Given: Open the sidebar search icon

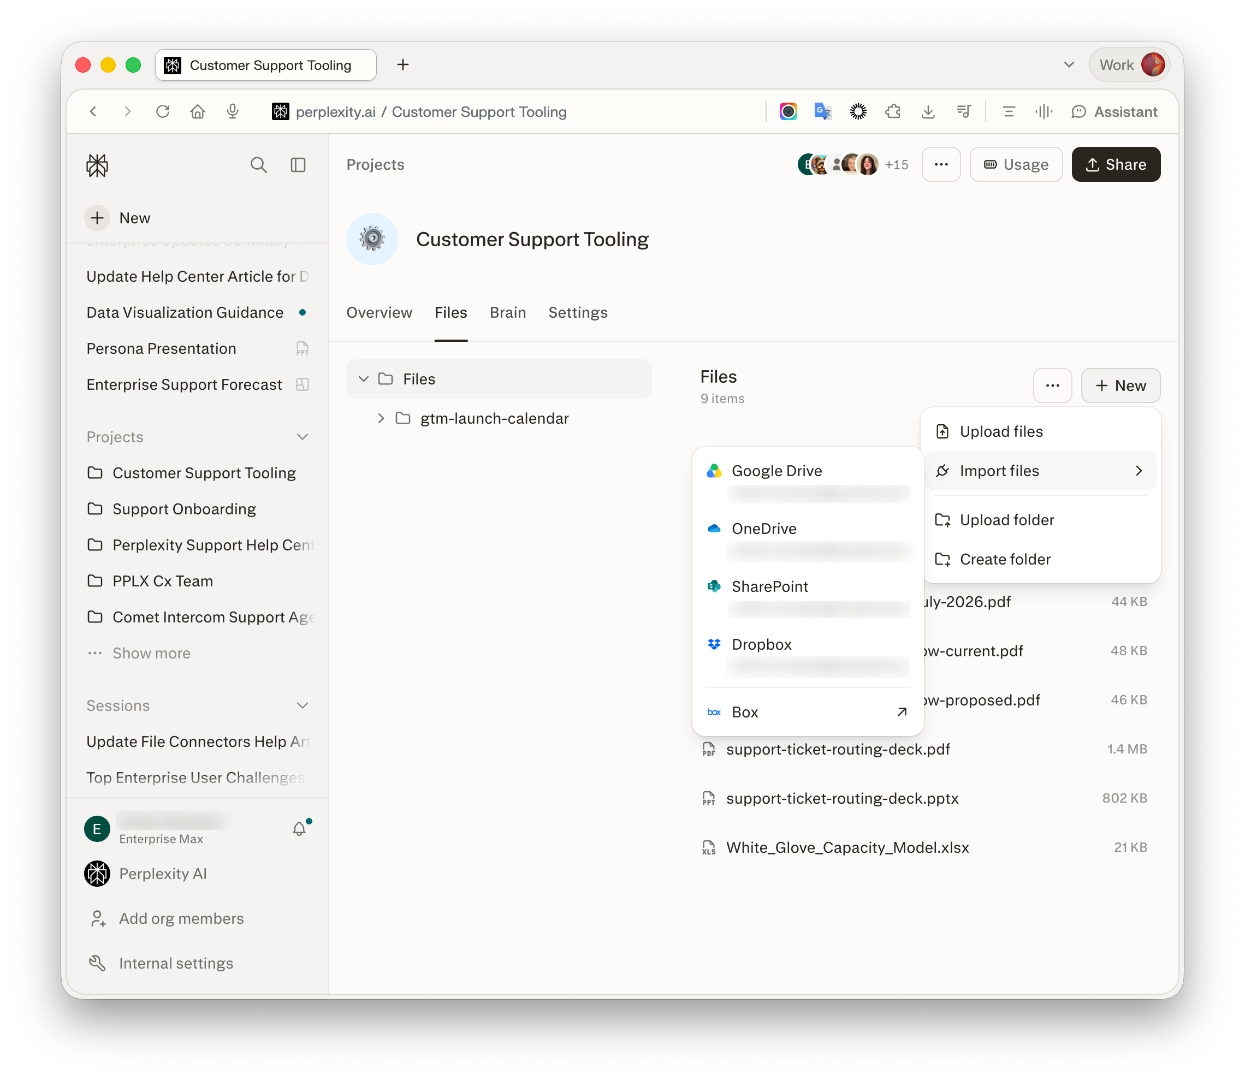Looking at the screenshot, I should (x=259, y=165).
